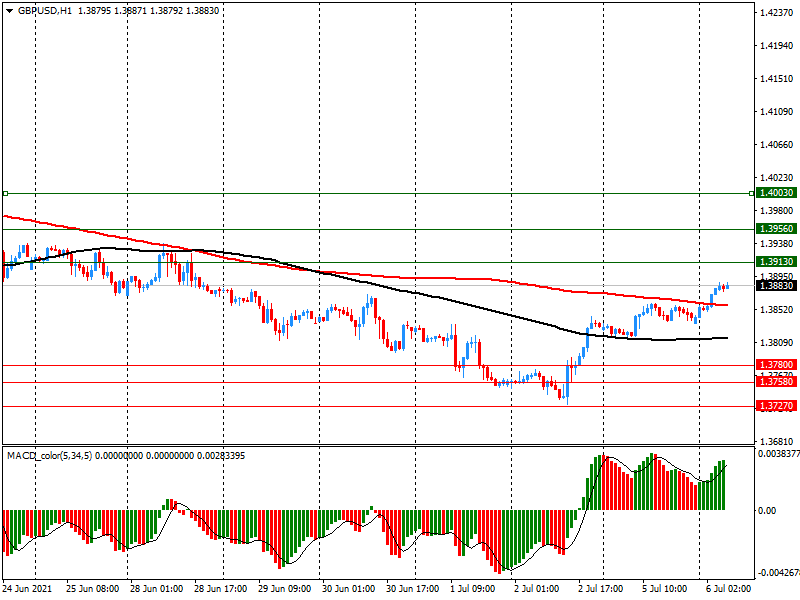Click the 1.42370 value on the price scale

point(776,13)
